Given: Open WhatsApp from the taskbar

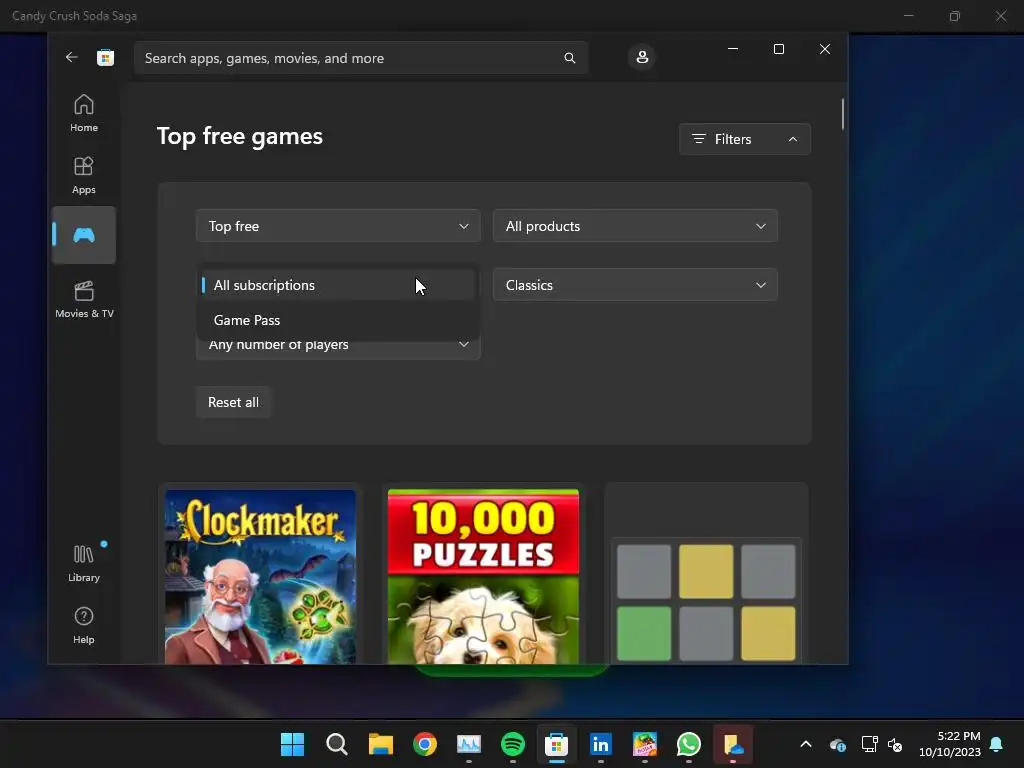Looking at the screenshot, I should point(688,744).
